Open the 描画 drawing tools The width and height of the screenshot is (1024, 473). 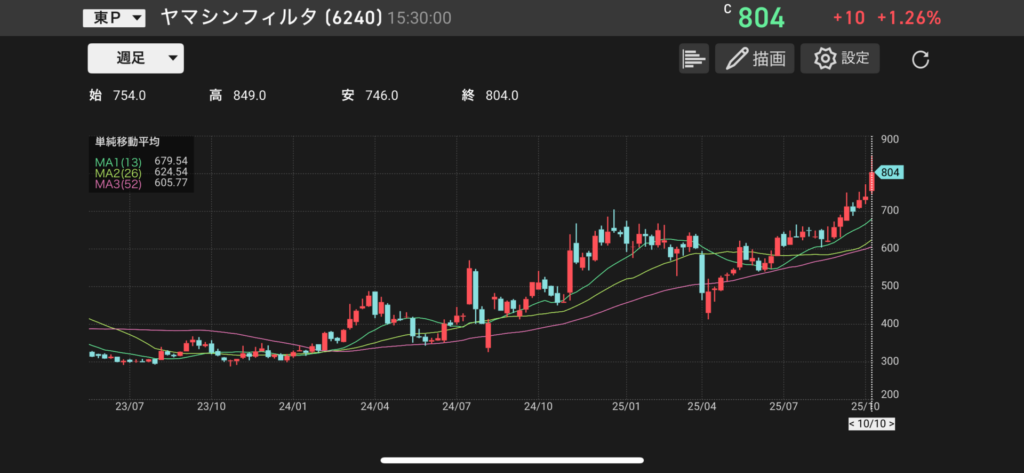(754, 58)
